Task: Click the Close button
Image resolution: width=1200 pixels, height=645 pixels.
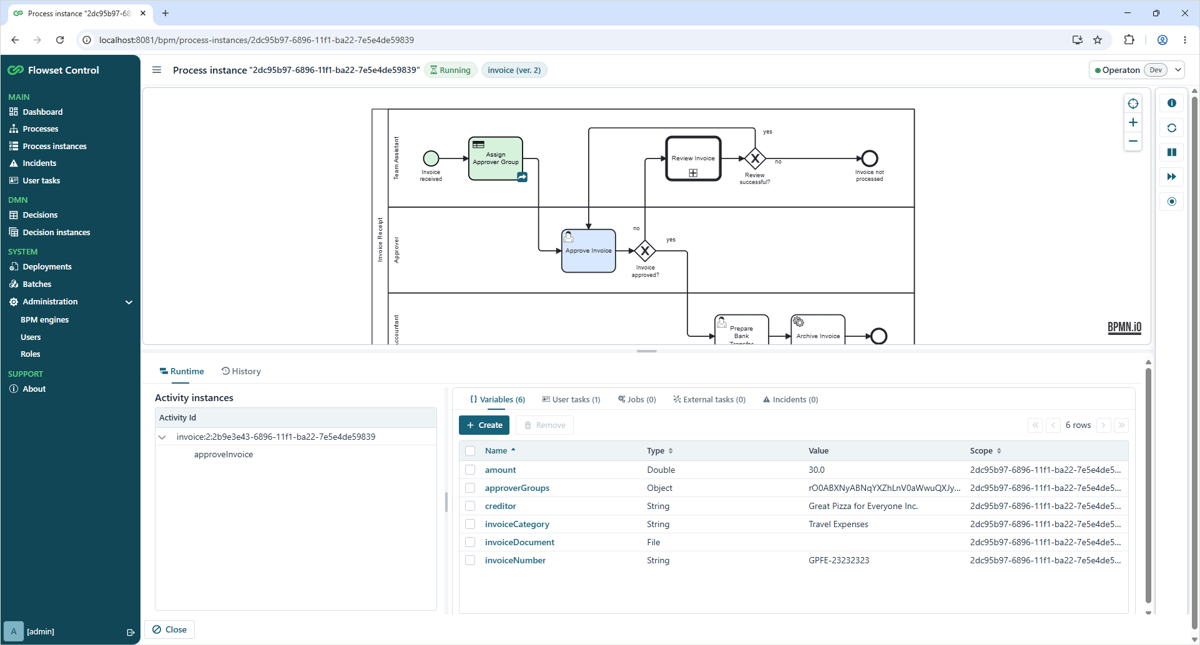Action: coord(170,630)
